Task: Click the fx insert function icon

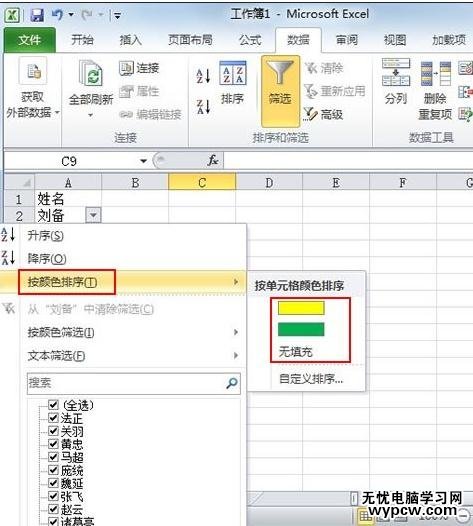Action: (x=213, y=160)
